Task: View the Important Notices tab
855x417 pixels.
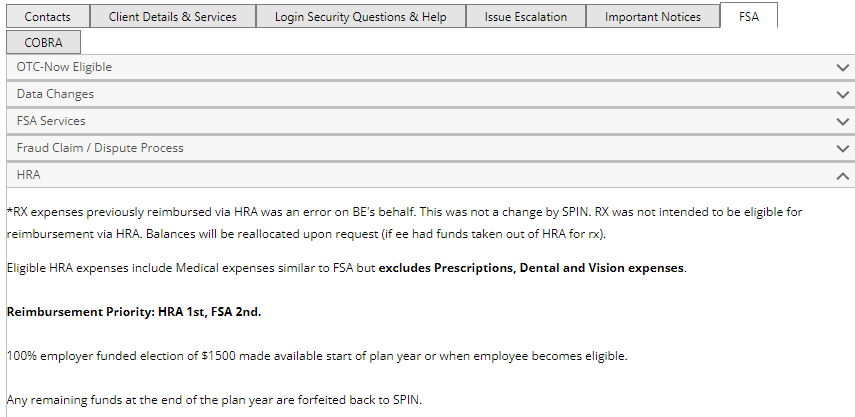Action: 653,16
